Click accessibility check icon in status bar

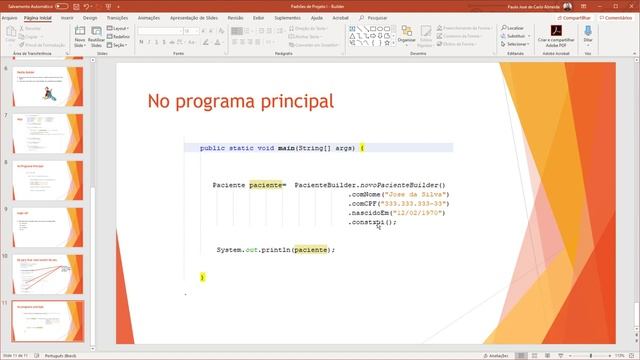(x=37, y=356)
